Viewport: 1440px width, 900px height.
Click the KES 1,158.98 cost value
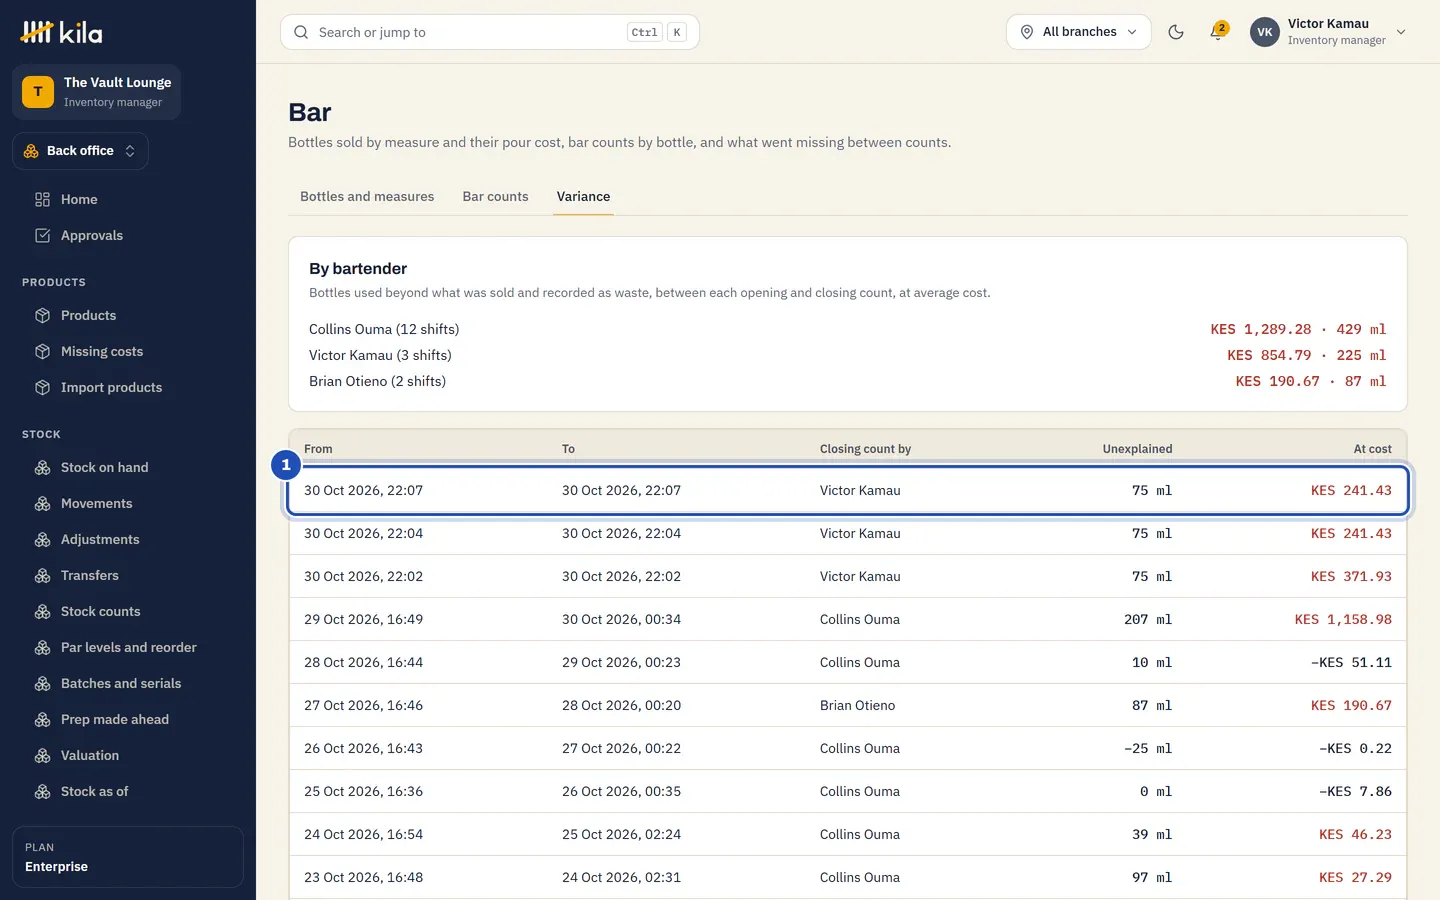(1343, 619)
